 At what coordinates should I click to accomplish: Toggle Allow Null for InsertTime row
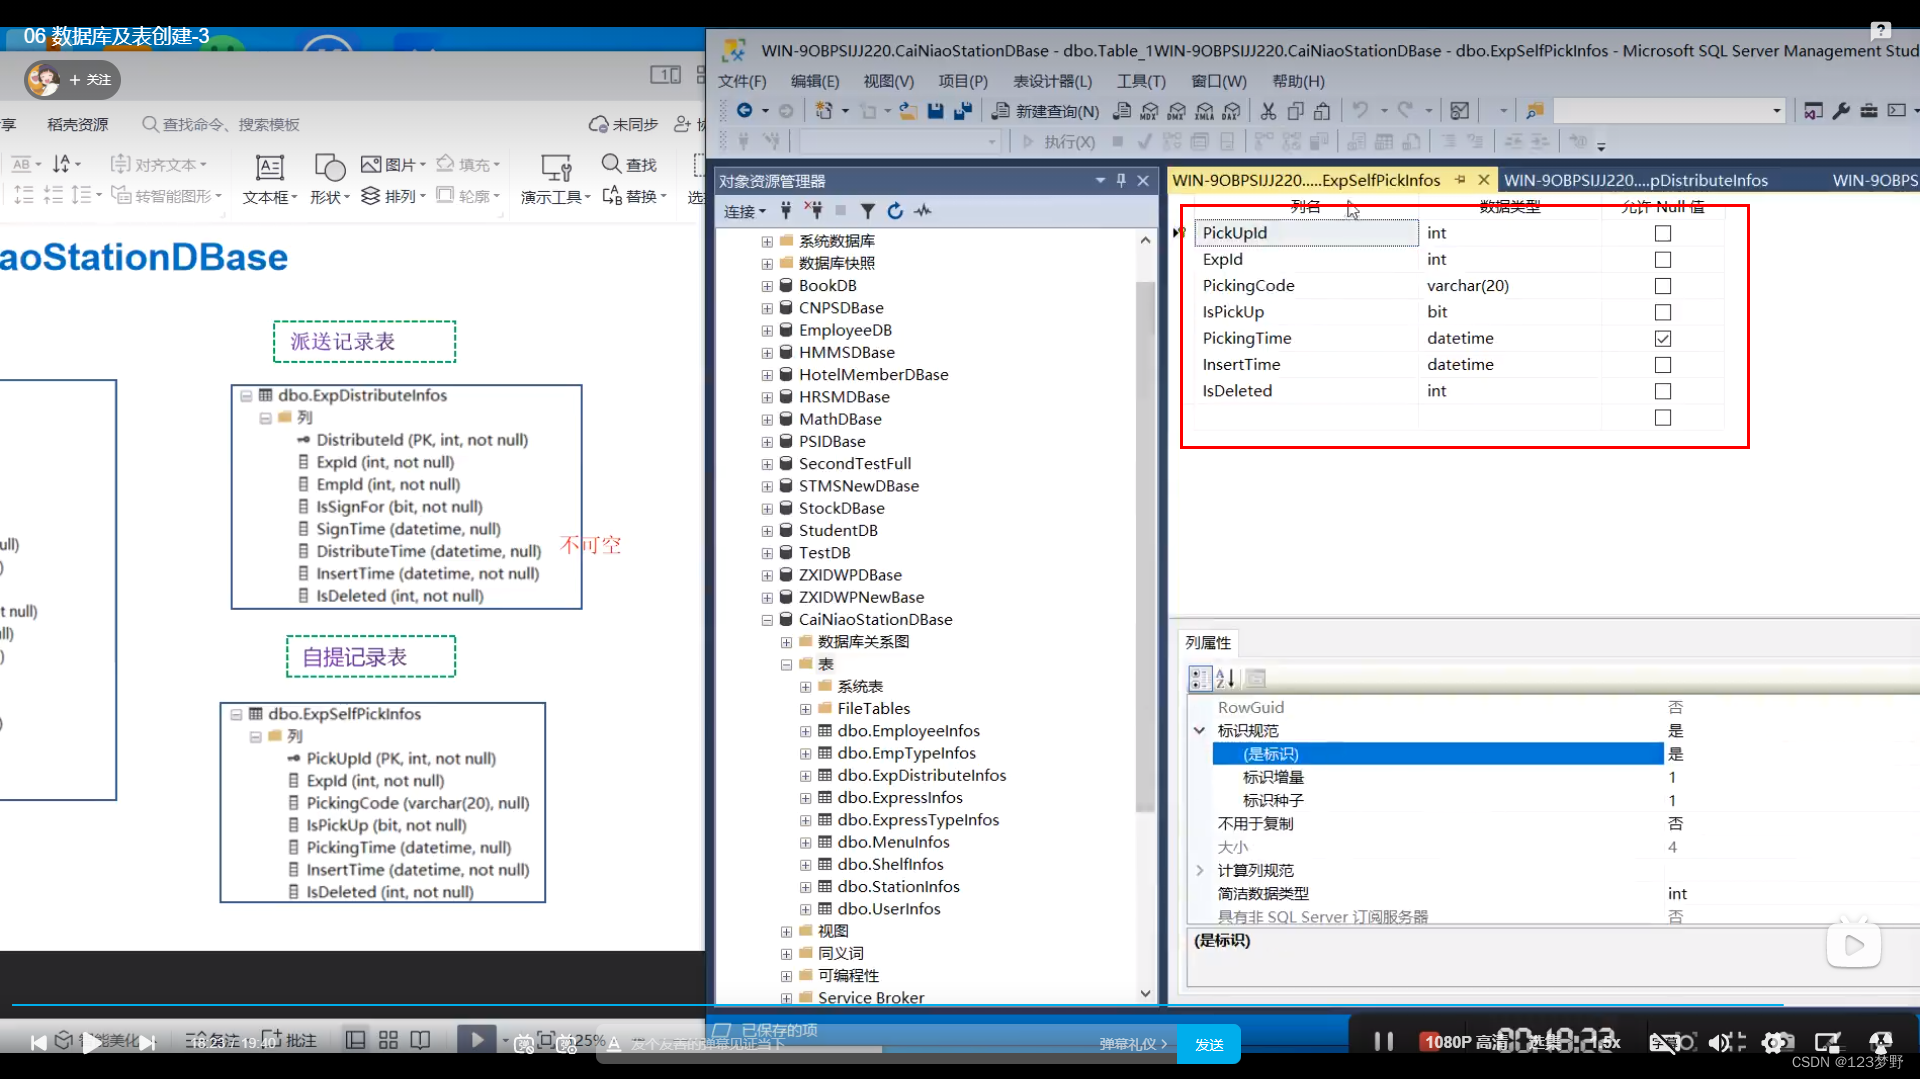[1663, 365]
